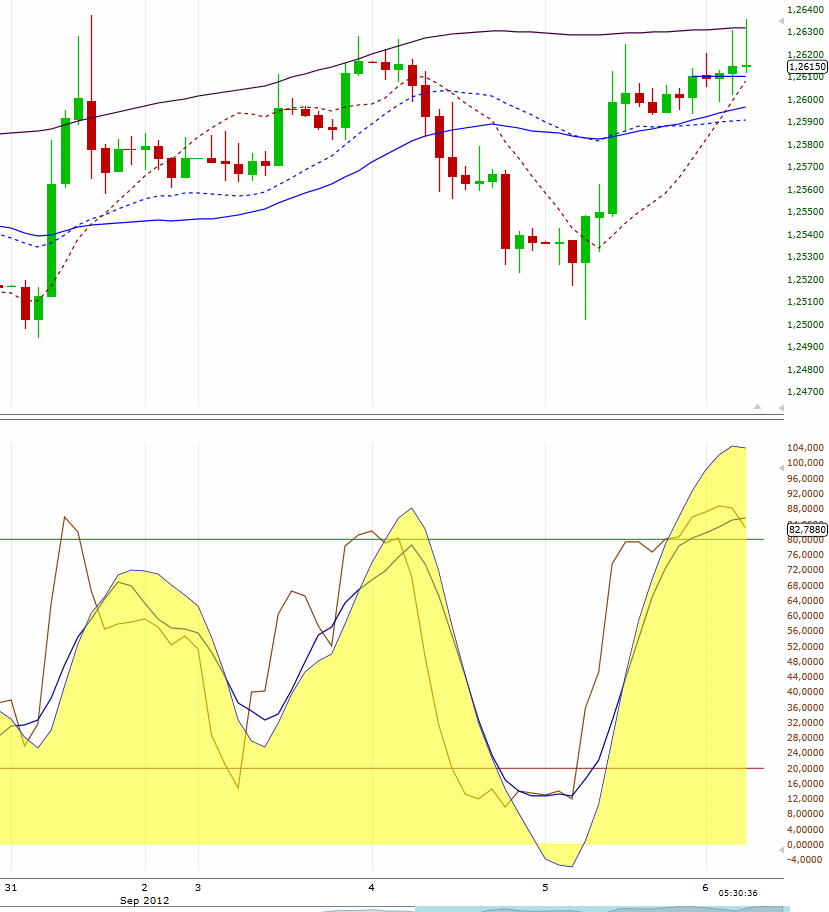Select the Sep 2012 label on the time axis
This screenshot has width=829, height=912.
pyautogui.click(x=145, y=900)
